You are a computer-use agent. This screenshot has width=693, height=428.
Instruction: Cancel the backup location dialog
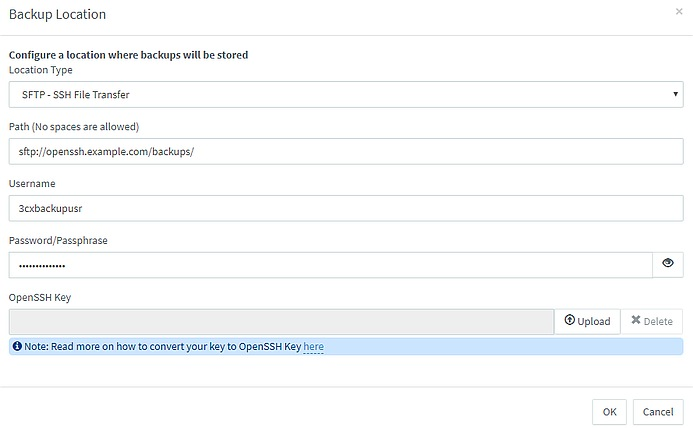tap(658, 412)
